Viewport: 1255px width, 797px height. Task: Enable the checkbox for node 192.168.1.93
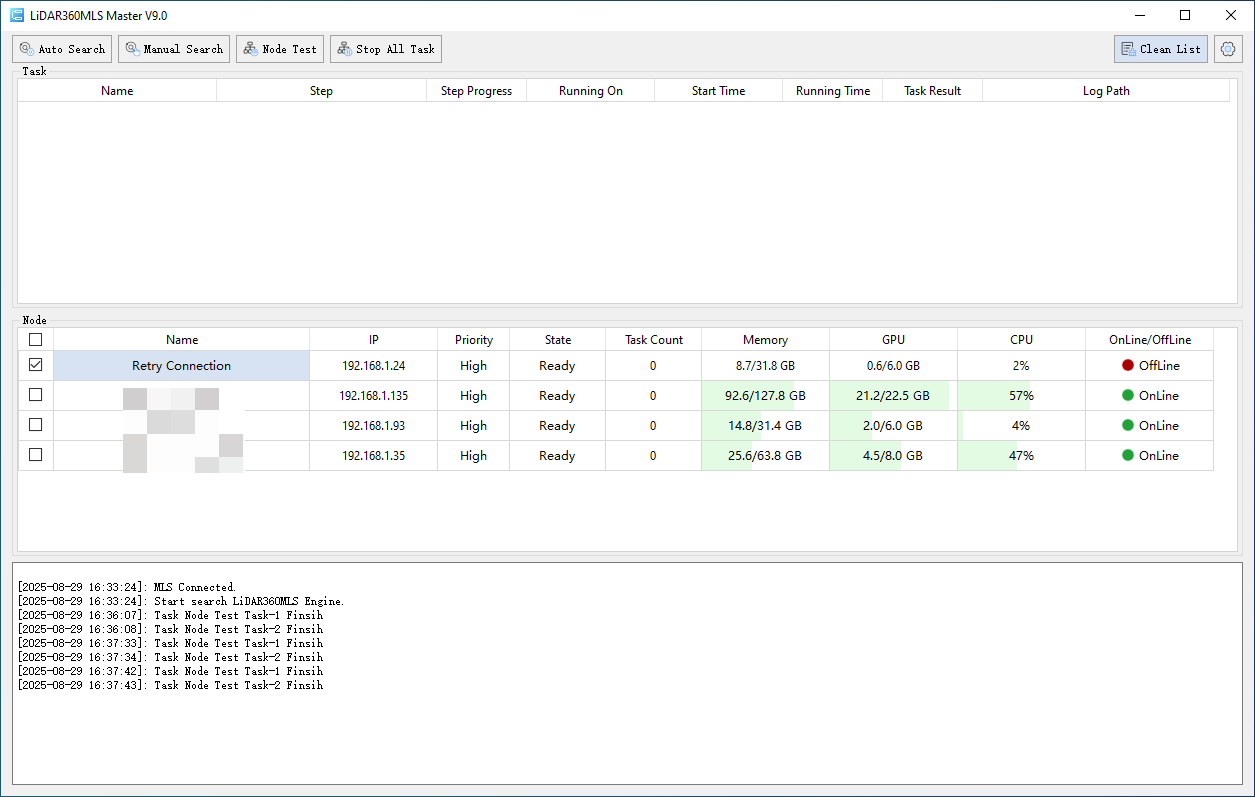pyautogui.click(x=36, y=426)
